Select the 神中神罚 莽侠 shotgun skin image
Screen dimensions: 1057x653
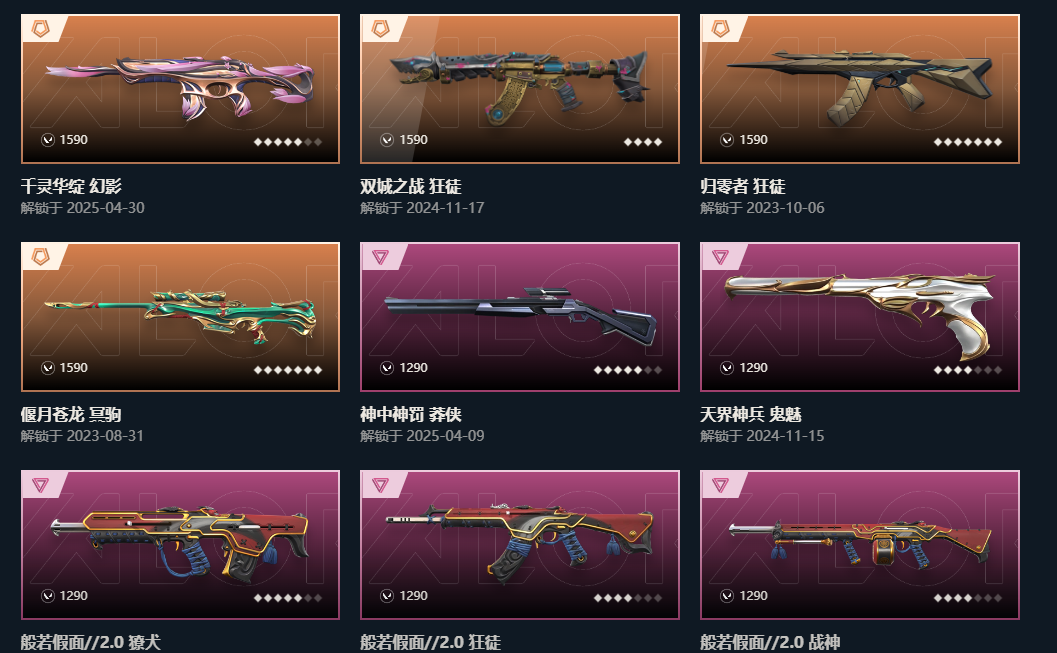520,317
